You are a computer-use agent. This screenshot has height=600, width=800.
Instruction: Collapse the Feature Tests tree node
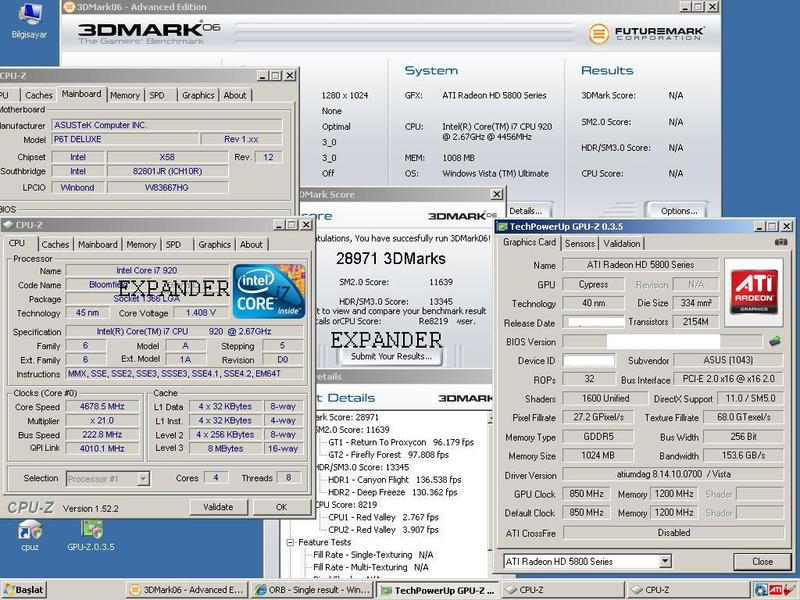(x=290, y=542)
